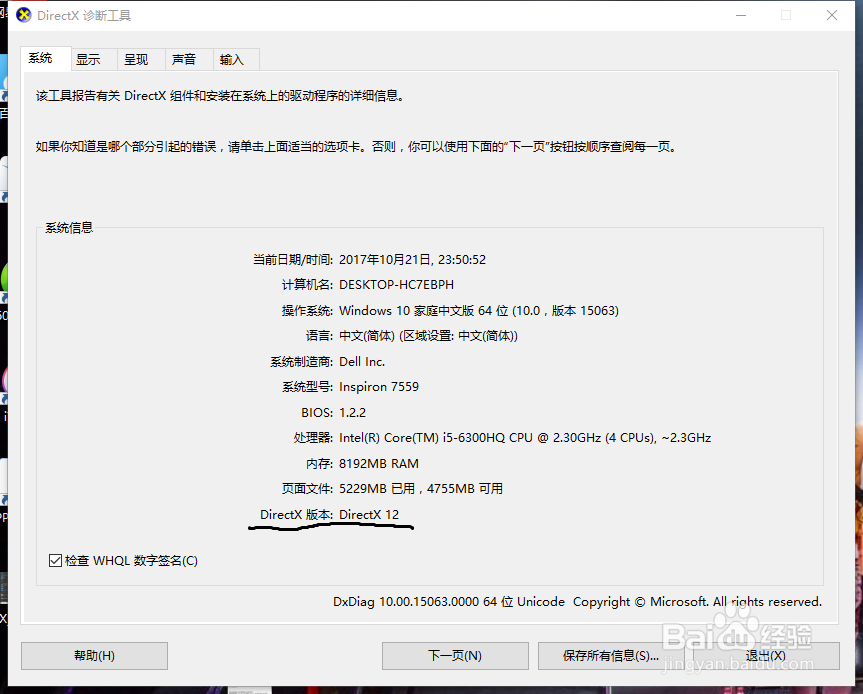Open the 显示 tab
This screenshot has width=863, height=694.
(x=94, y=59)
